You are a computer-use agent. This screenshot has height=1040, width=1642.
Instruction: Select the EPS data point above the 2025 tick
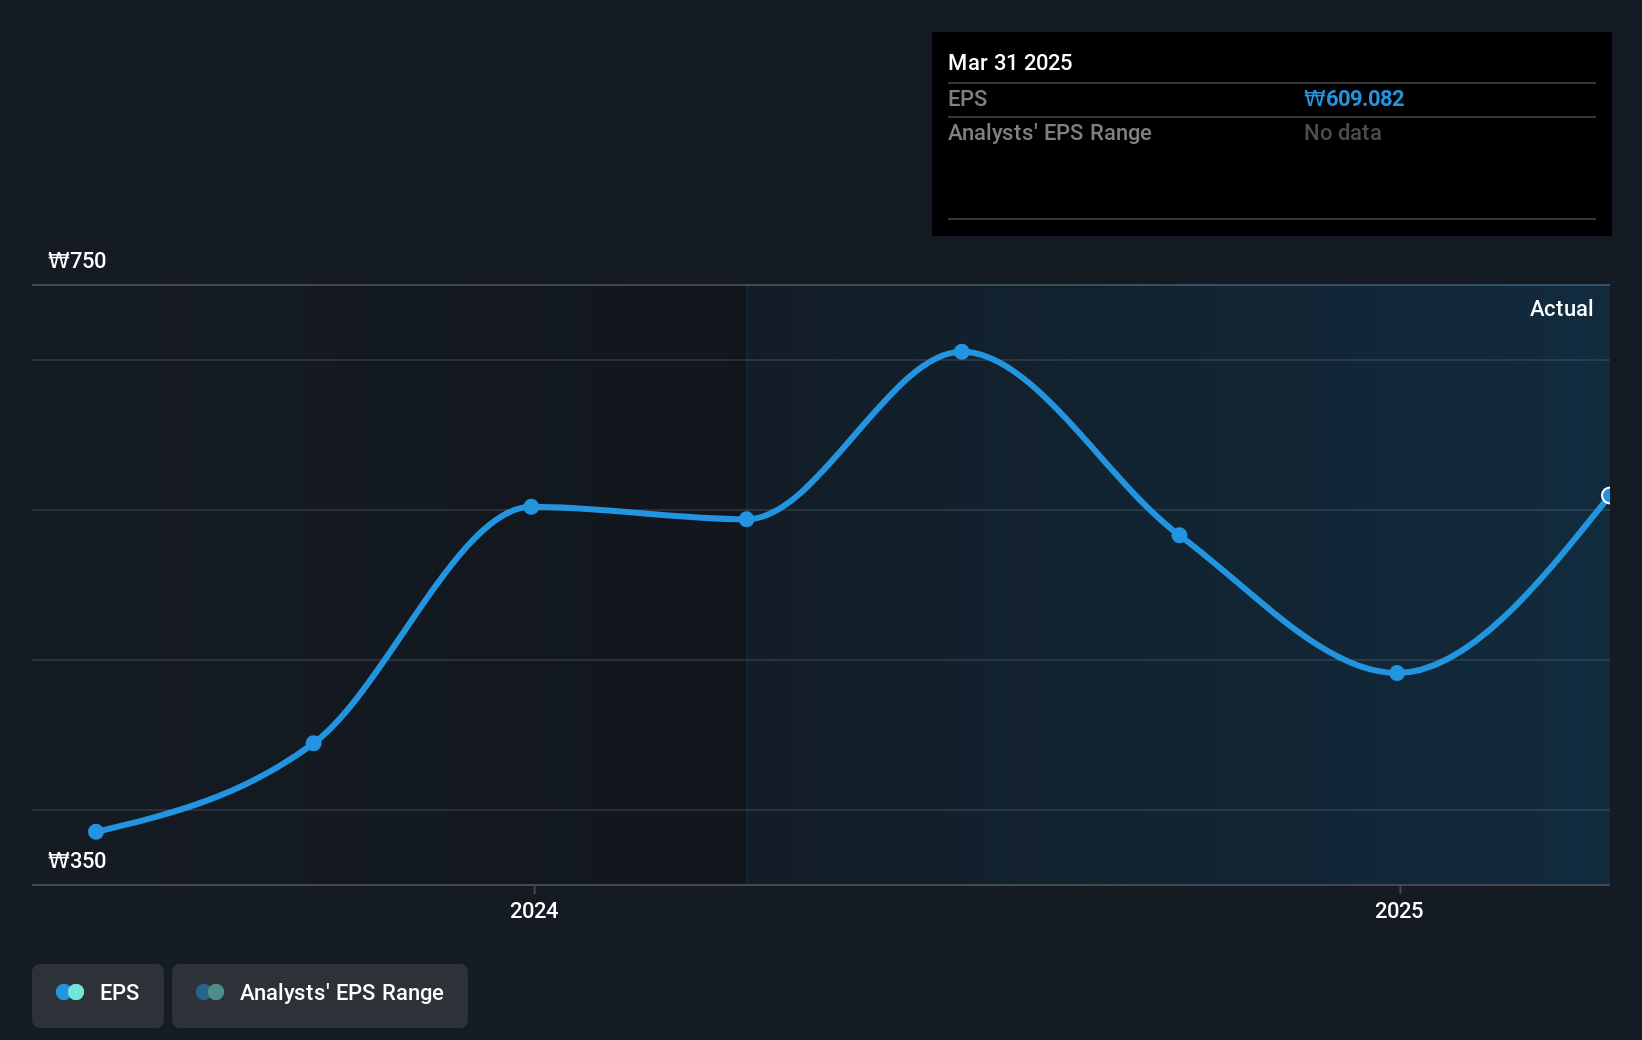pos(1397,673)
